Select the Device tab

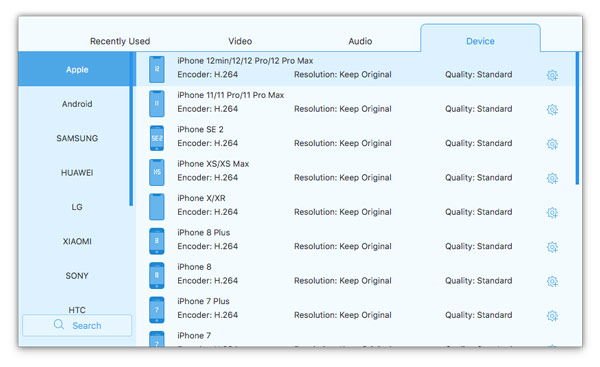pos(480,38)
